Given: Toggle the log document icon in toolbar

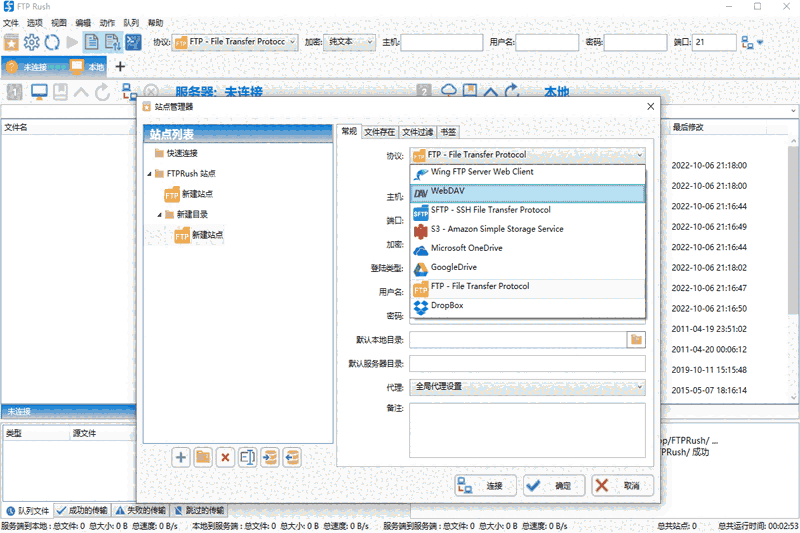Looking at the screenshot, I should 92,42.
